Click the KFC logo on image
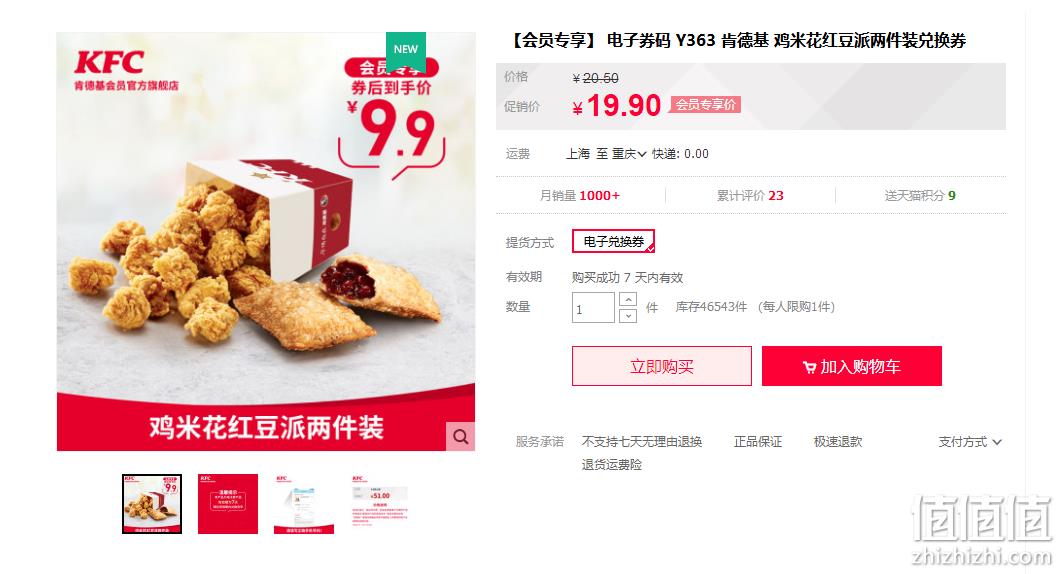This screenshot has width=1061, height=574. 109,62
